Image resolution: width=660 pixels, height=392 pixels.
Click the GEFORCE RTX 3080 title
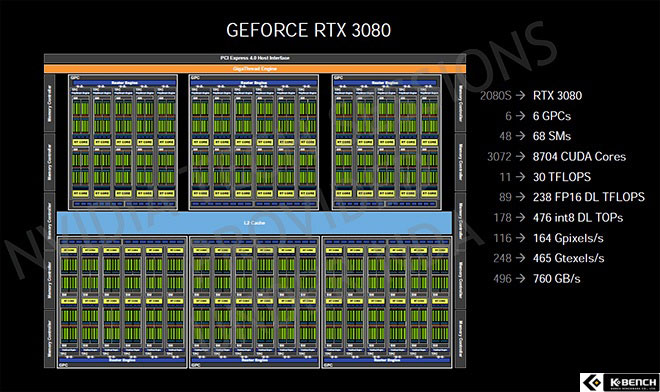(x=308, y=30)
